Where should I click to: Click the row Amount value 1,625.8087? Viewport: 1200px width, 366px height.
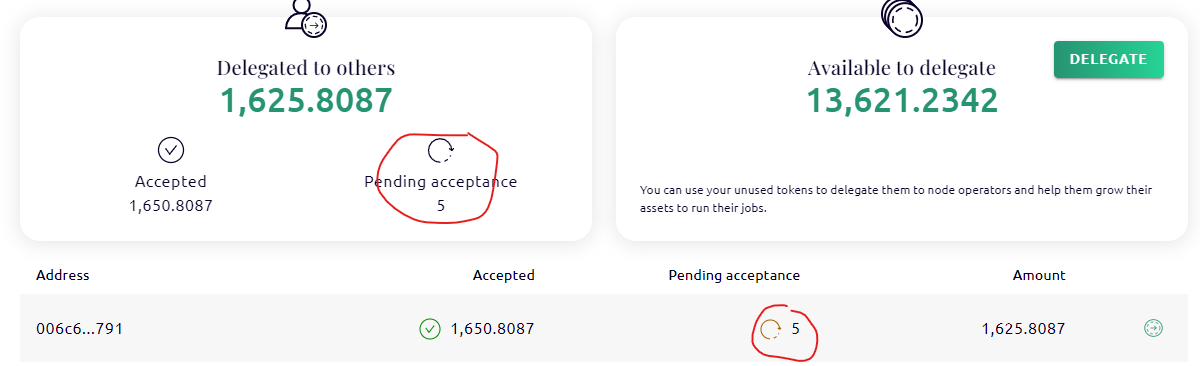click(1024, 328)
